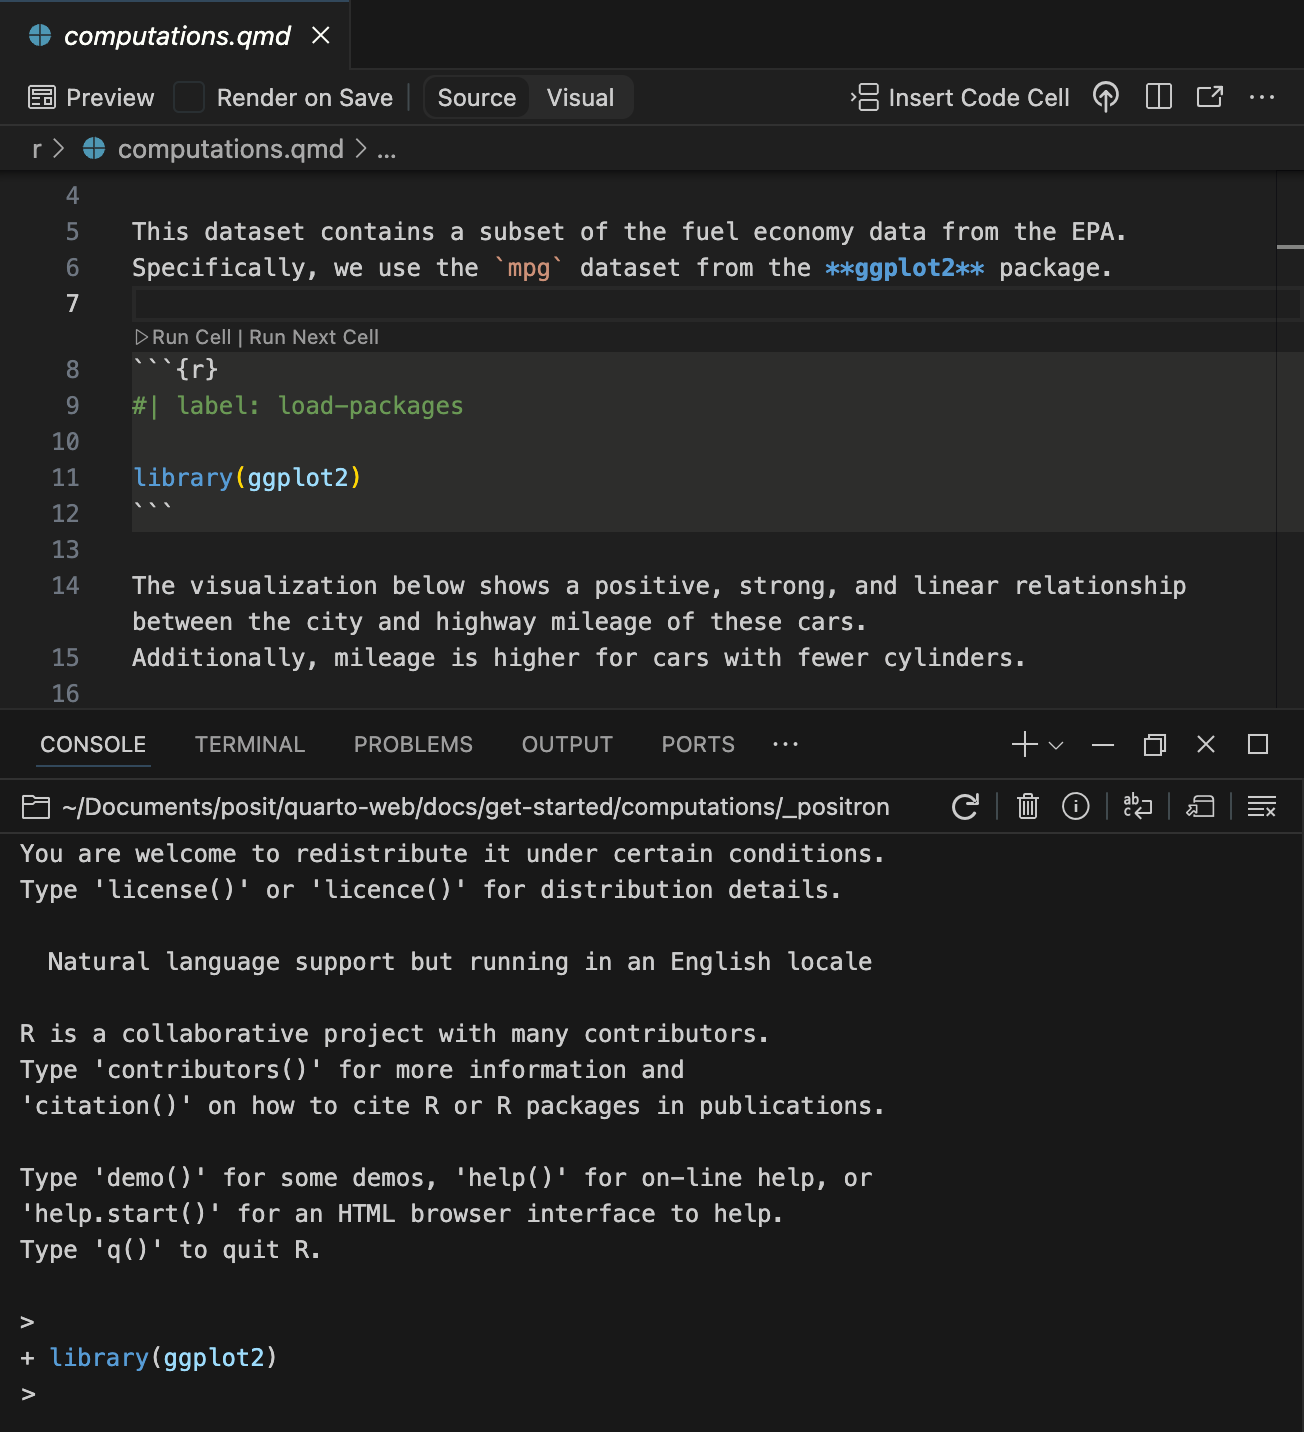This screenshot has width=1304, height=1432.
Task: Open the PROBLEMS panel tab
Action: pos(413,745)
